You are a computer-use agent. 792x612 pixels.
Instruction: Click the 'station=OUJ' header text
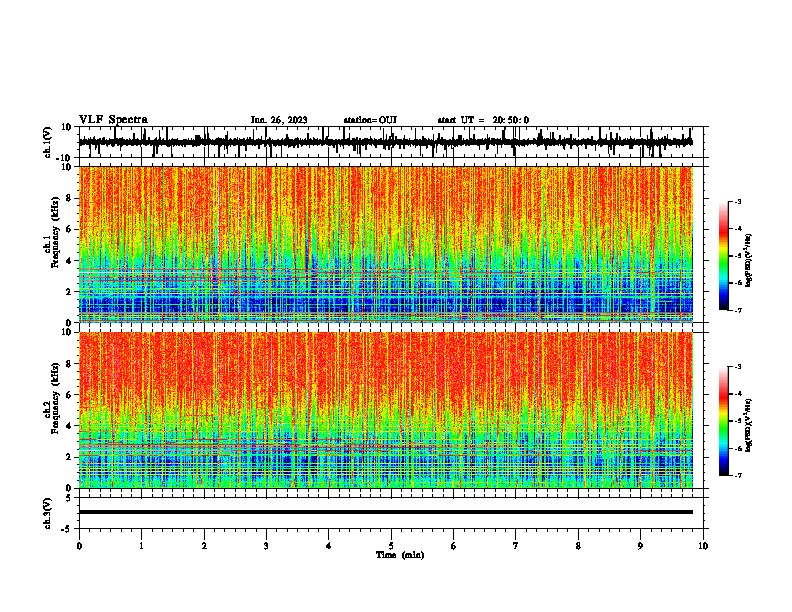pos(370,120)
